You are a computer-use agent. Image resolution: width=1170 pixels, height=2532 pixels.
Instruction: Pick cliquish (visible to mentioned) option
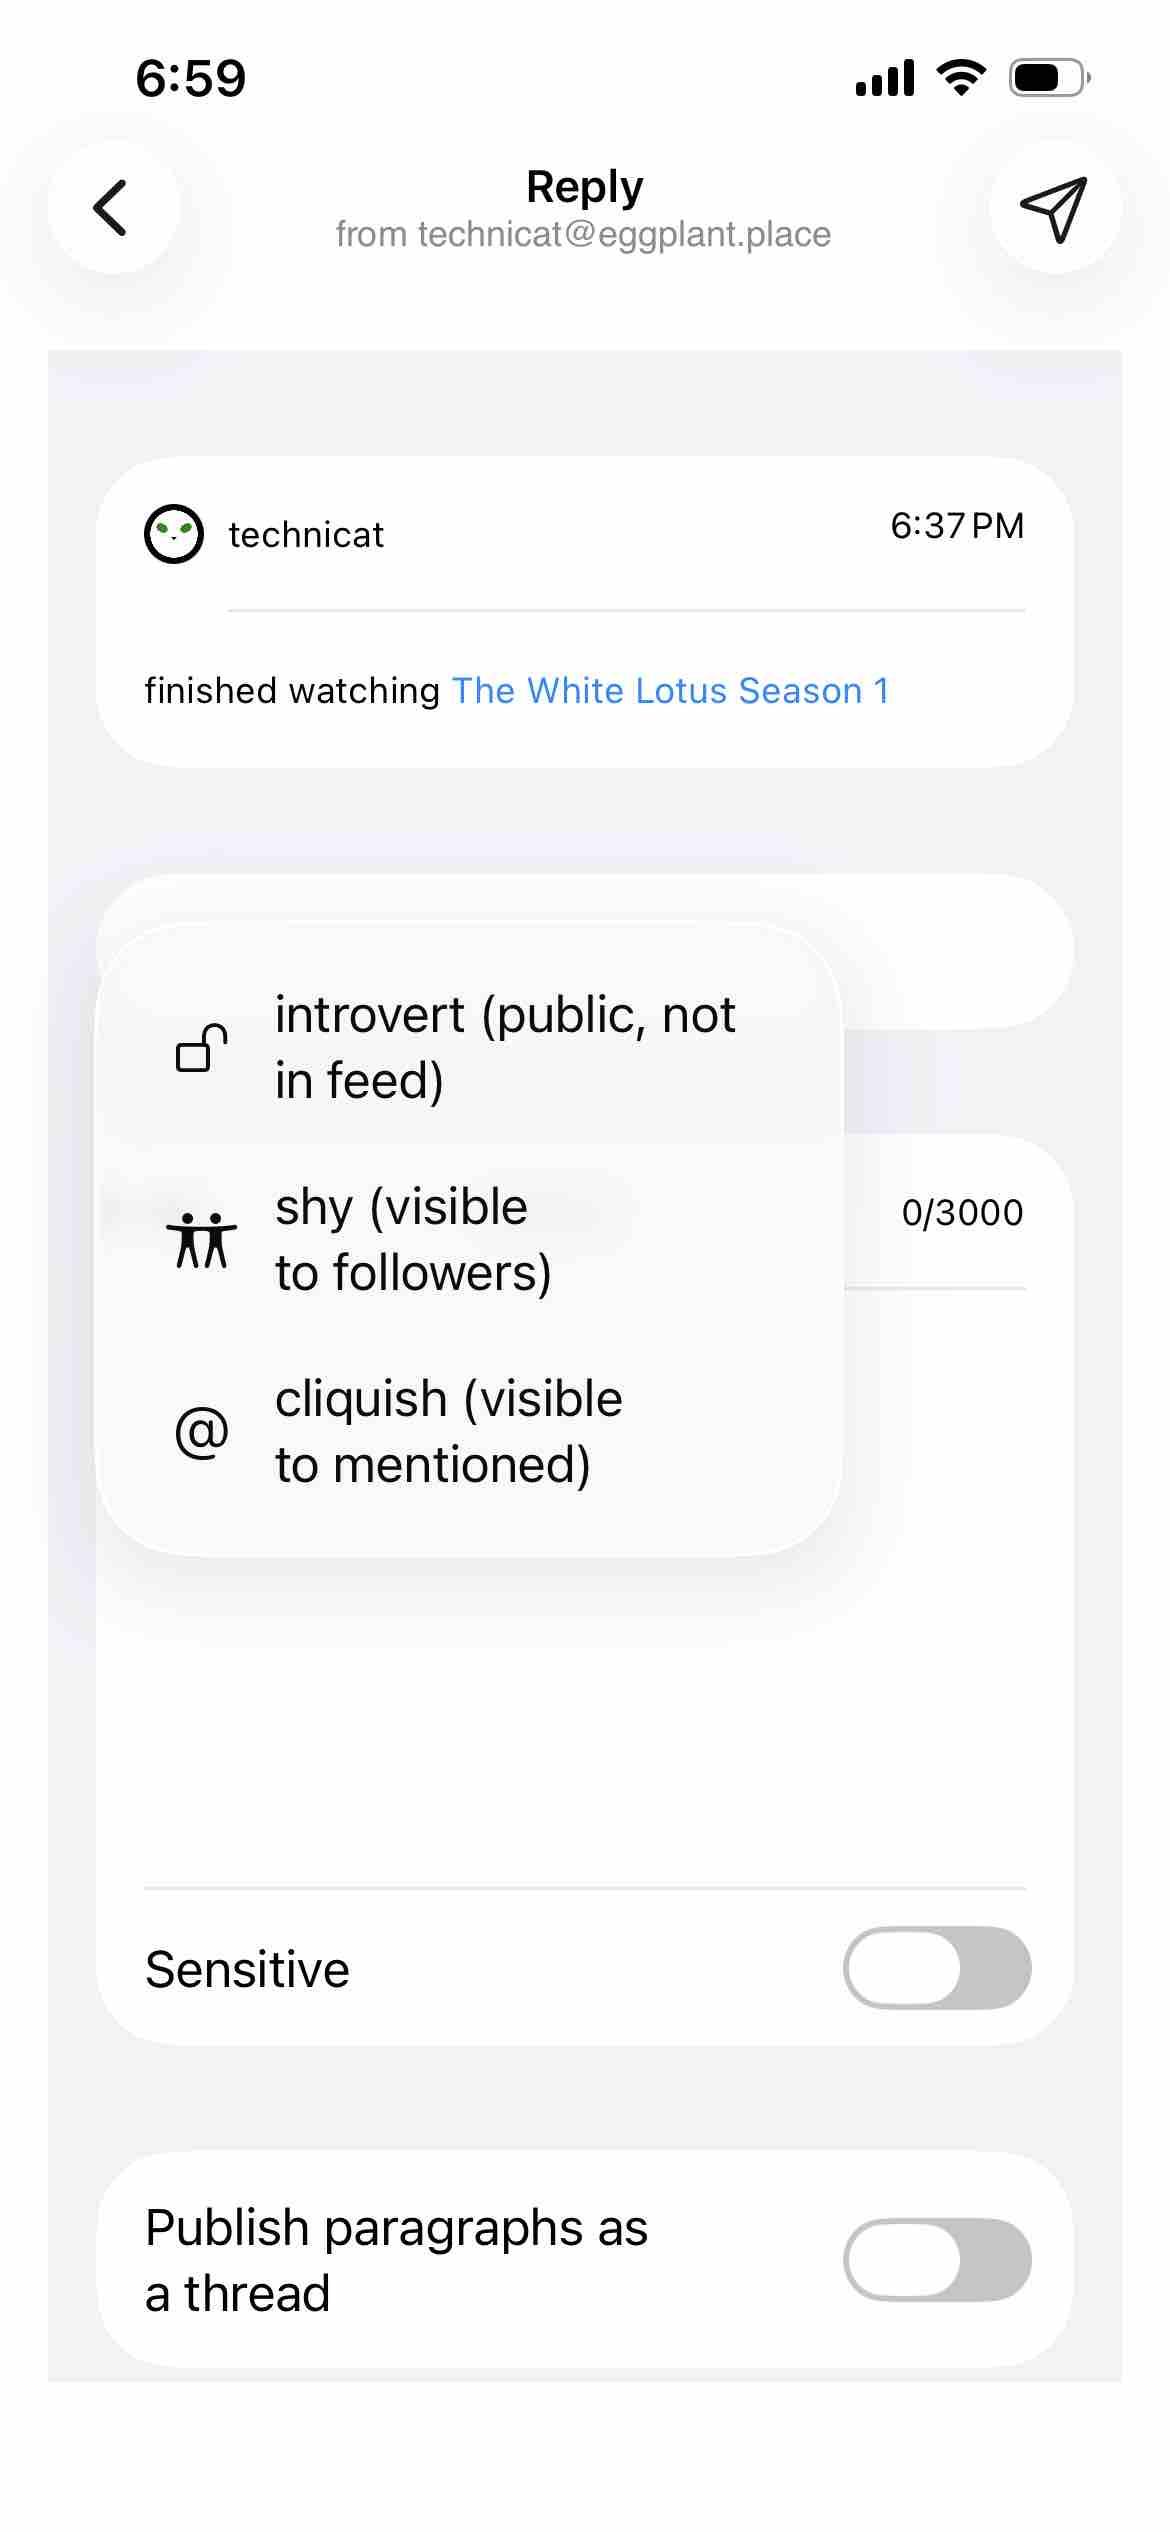[x=448, y=1432]
